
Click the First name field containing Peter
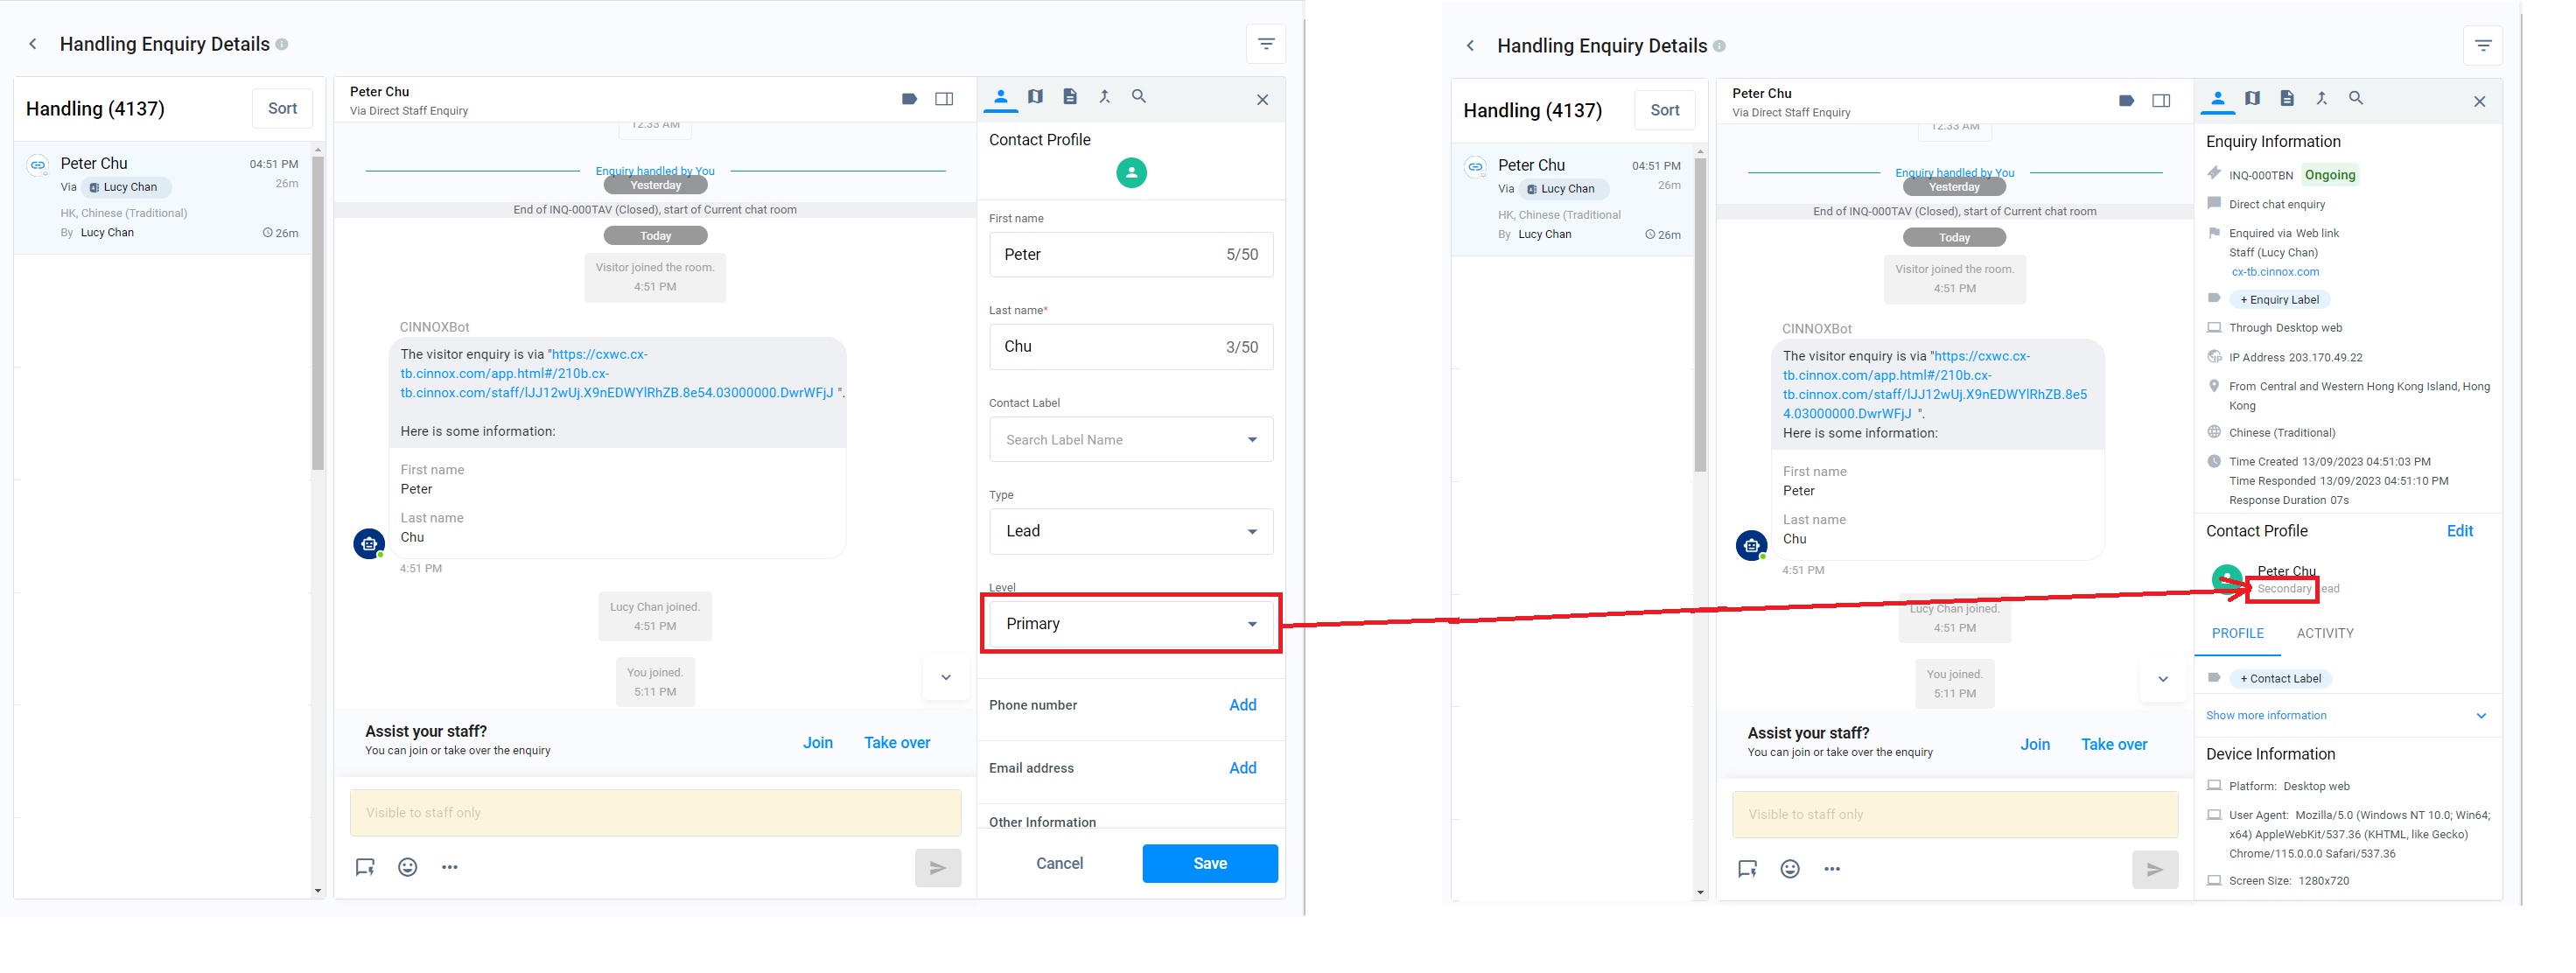(1110, 255)
